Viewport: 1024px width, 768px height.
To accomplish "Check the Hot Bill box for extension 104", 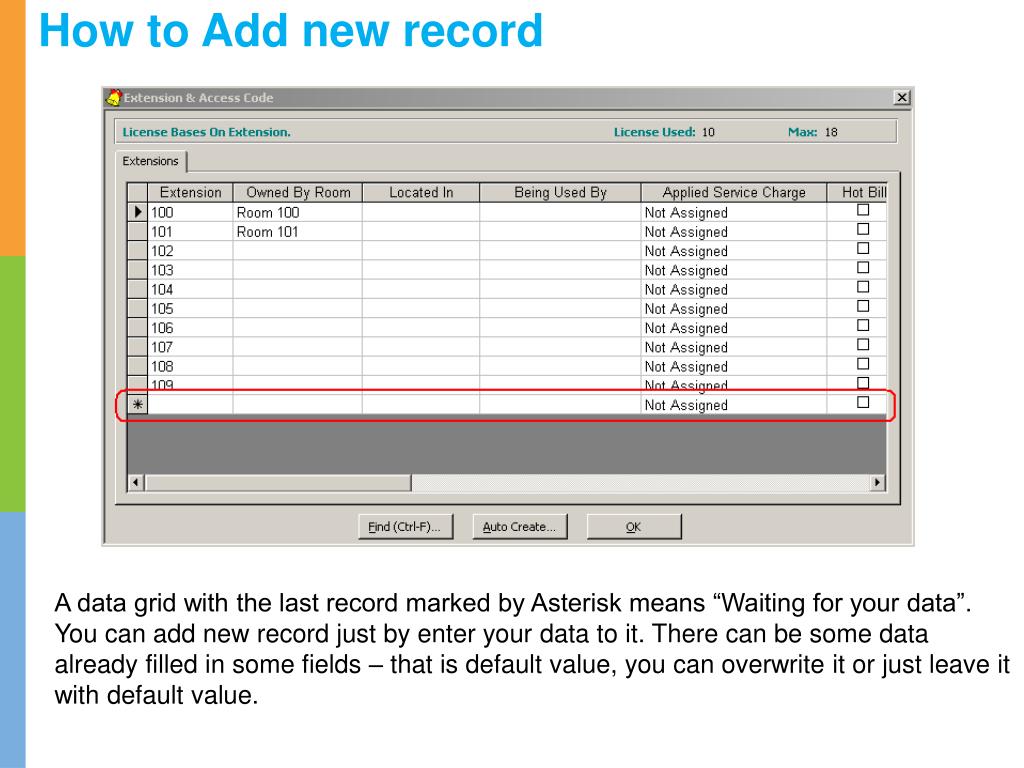I will pos(863,287).
